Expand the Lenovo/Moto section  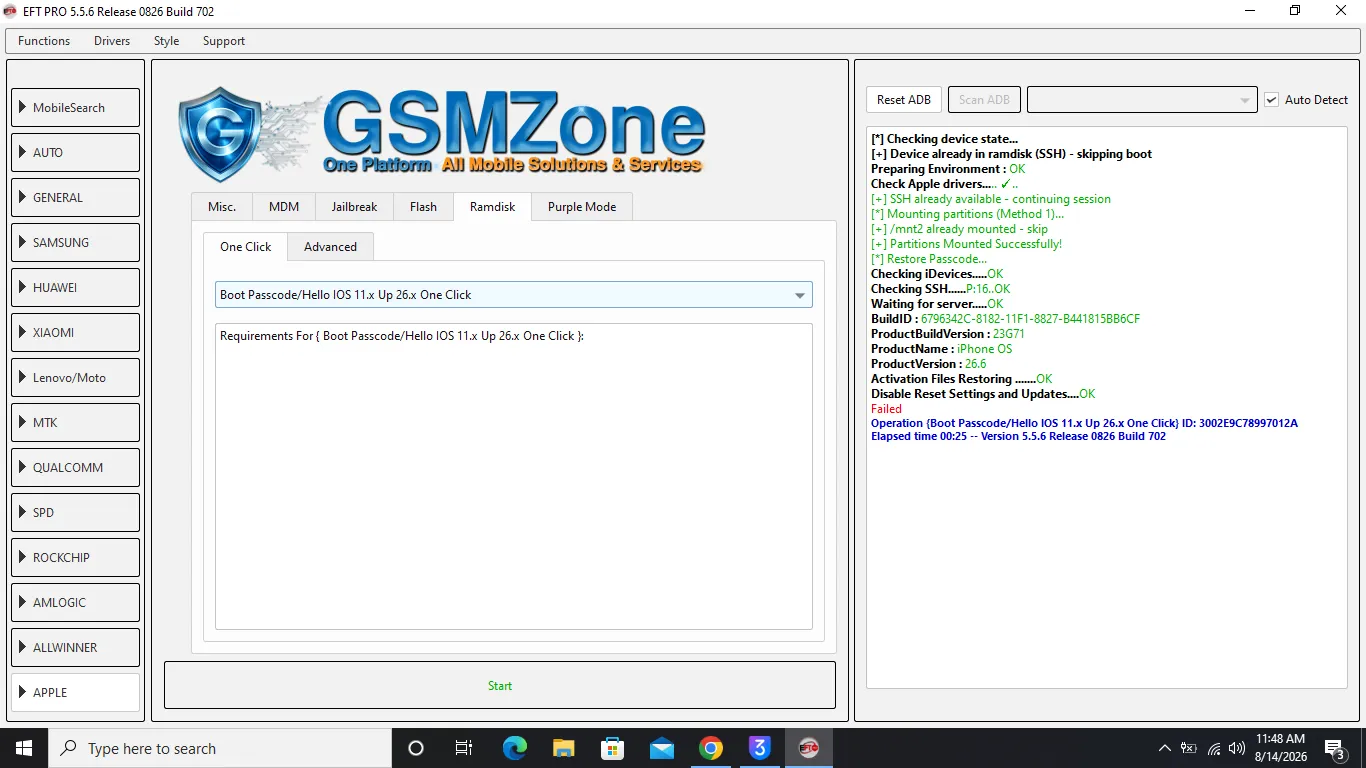pyautogui.click(x=76, y=377)
